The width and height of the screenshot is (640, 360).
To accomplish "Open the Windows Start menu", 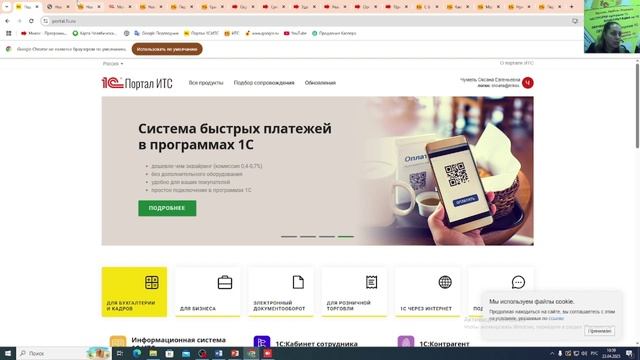I will (8, 353).
